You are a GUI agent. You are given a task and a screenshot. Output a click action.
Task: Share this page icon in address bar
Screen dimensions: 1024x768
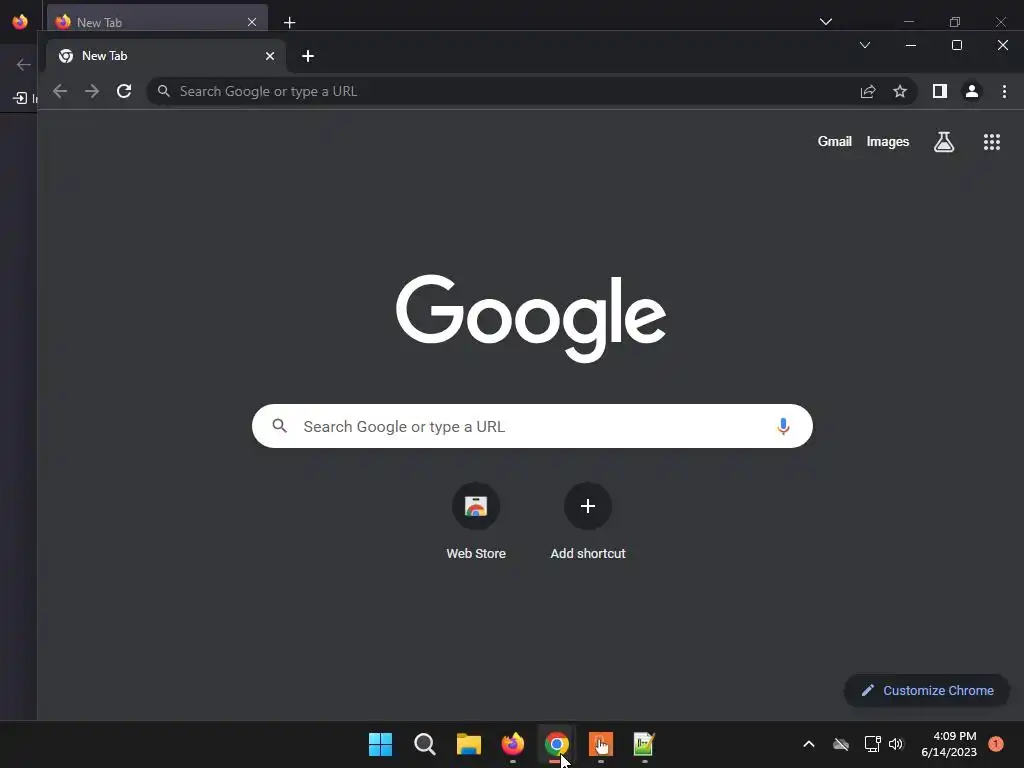[868, 91]
